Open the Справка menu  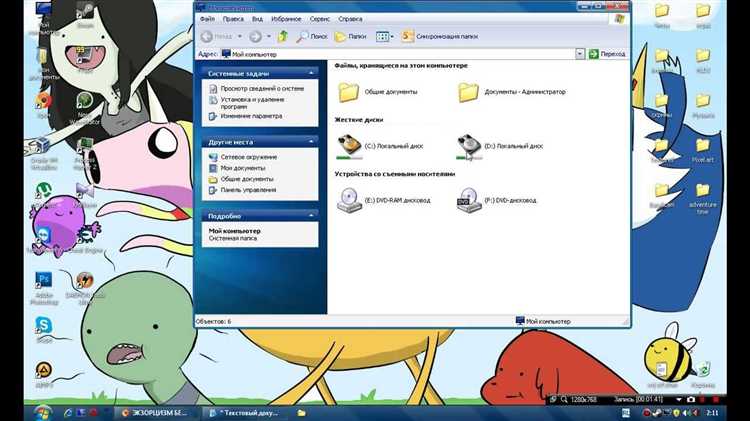[x=350, y=19]
